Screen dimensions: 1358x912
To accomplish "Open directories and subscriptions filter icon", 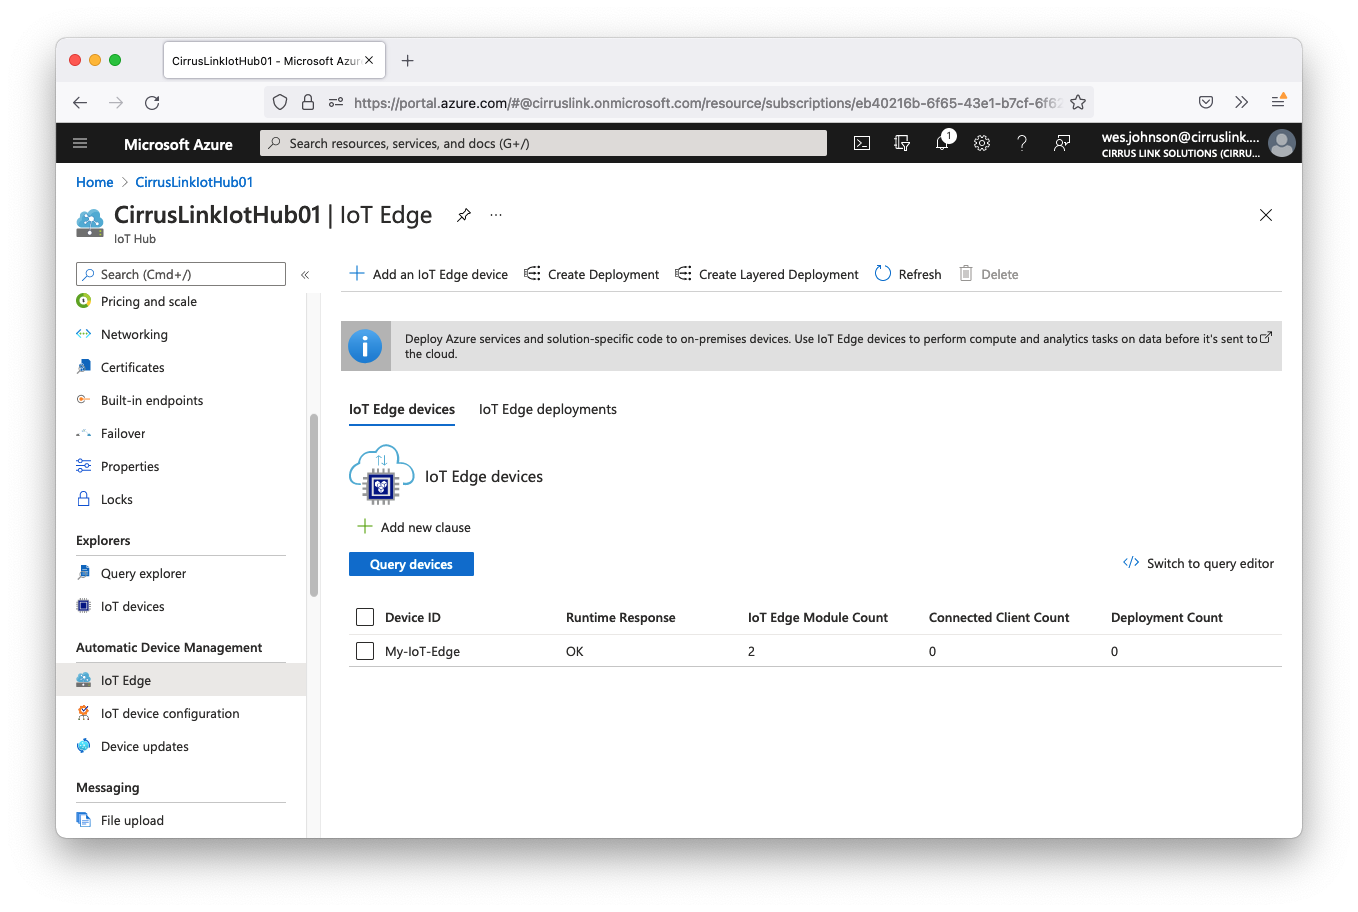I will pyautogui.click(x=902, y=143).
